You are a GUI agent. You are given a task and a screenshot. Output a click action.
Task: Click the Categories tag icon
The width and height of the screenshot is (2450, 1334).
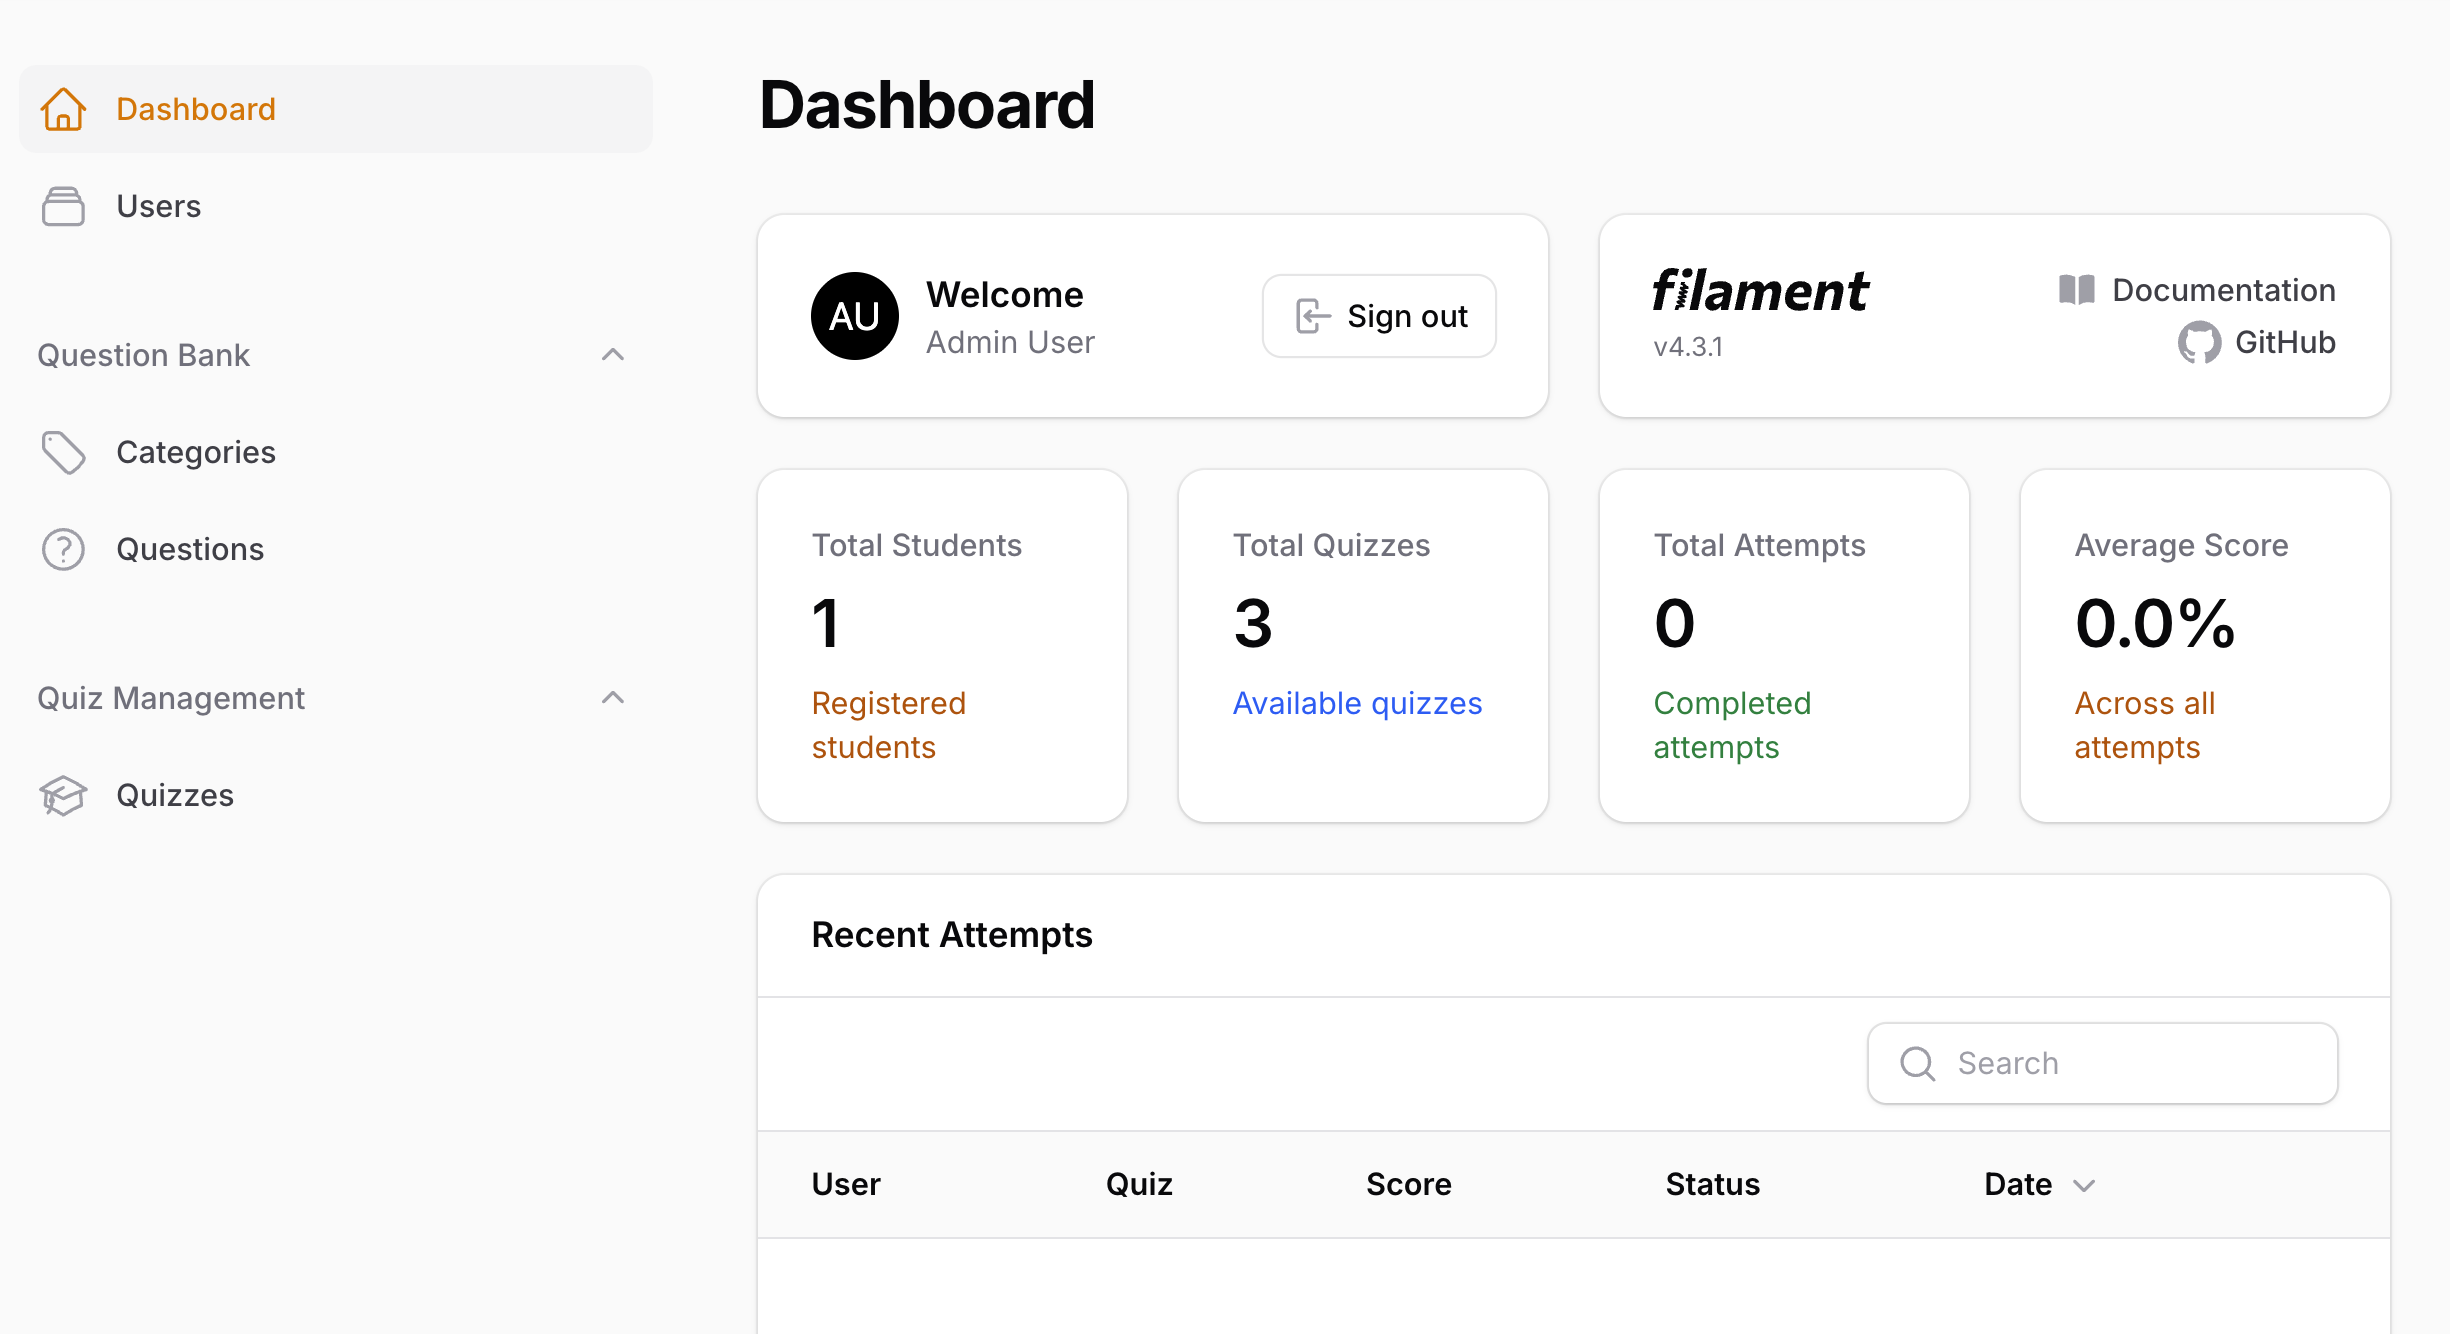click(63, 452)
